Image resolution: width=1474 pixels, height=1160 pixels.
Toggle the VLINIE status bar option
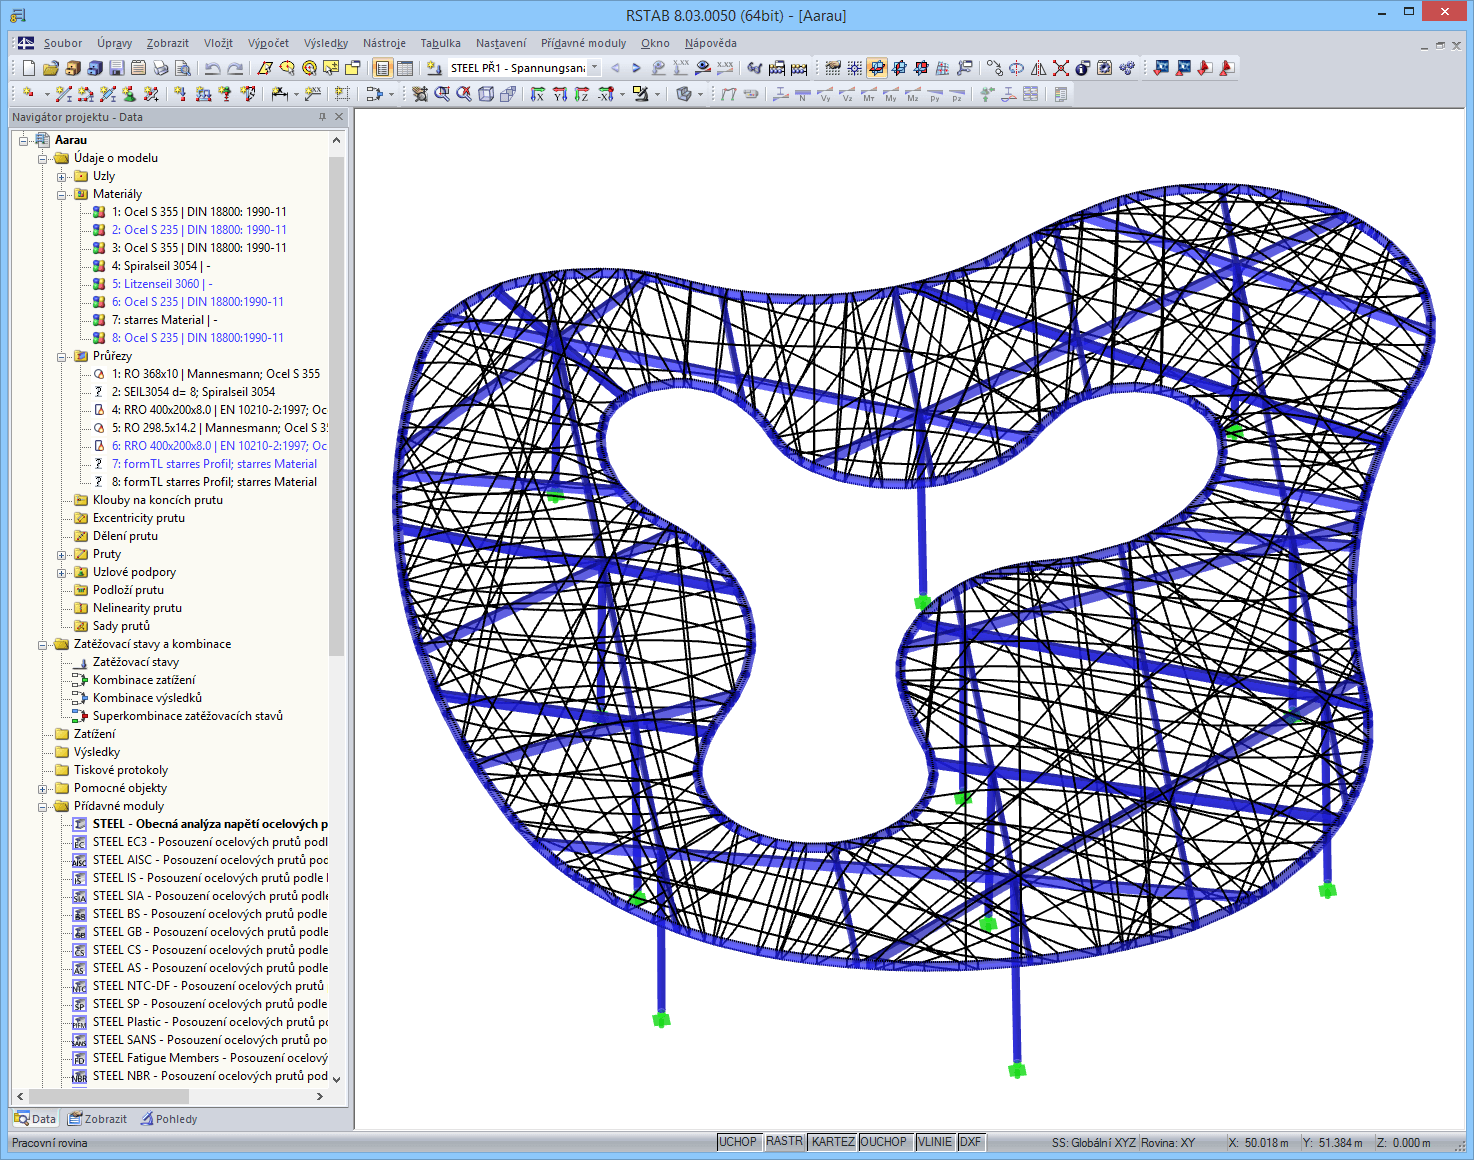[934, 1141]
